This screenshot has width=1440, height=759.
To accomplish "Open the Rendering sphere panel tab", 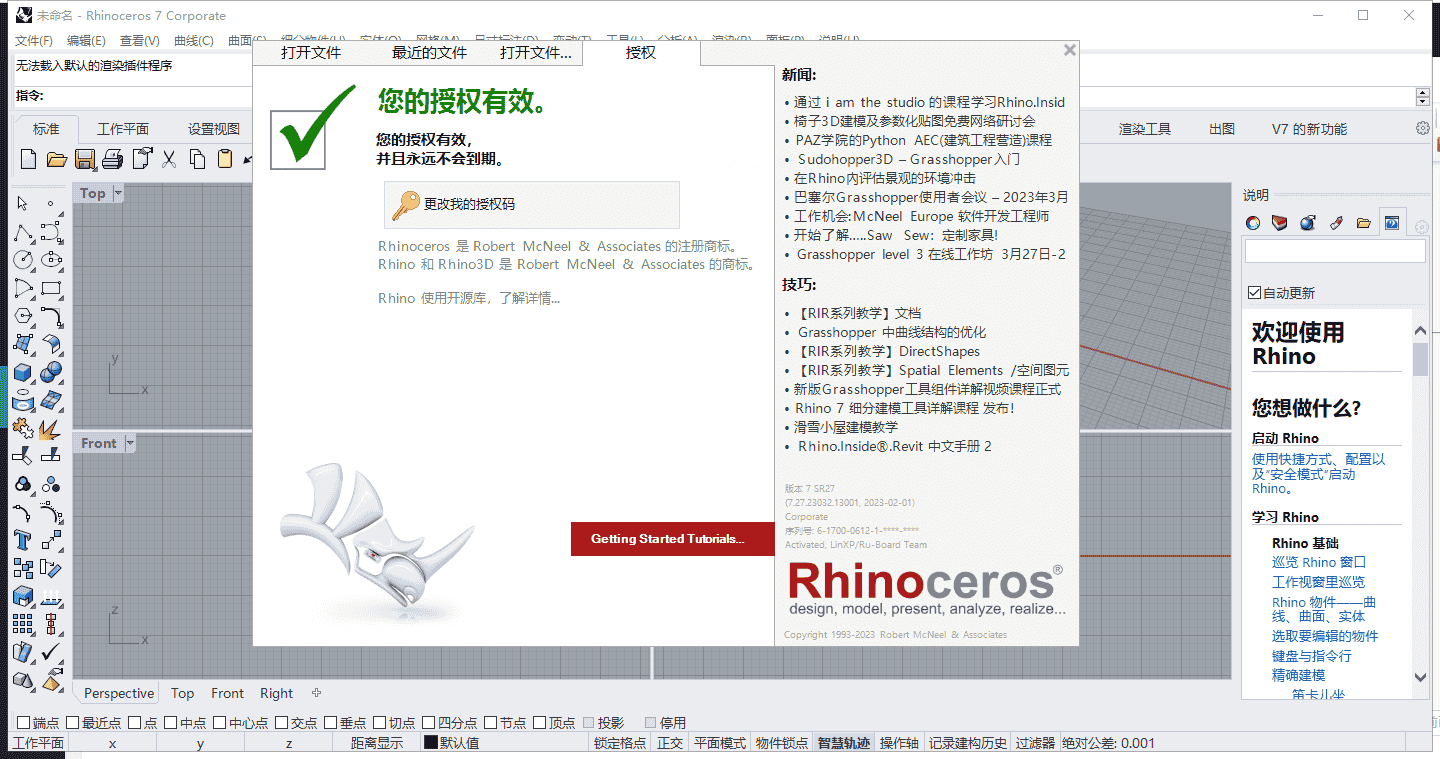I will [1308, 223].
